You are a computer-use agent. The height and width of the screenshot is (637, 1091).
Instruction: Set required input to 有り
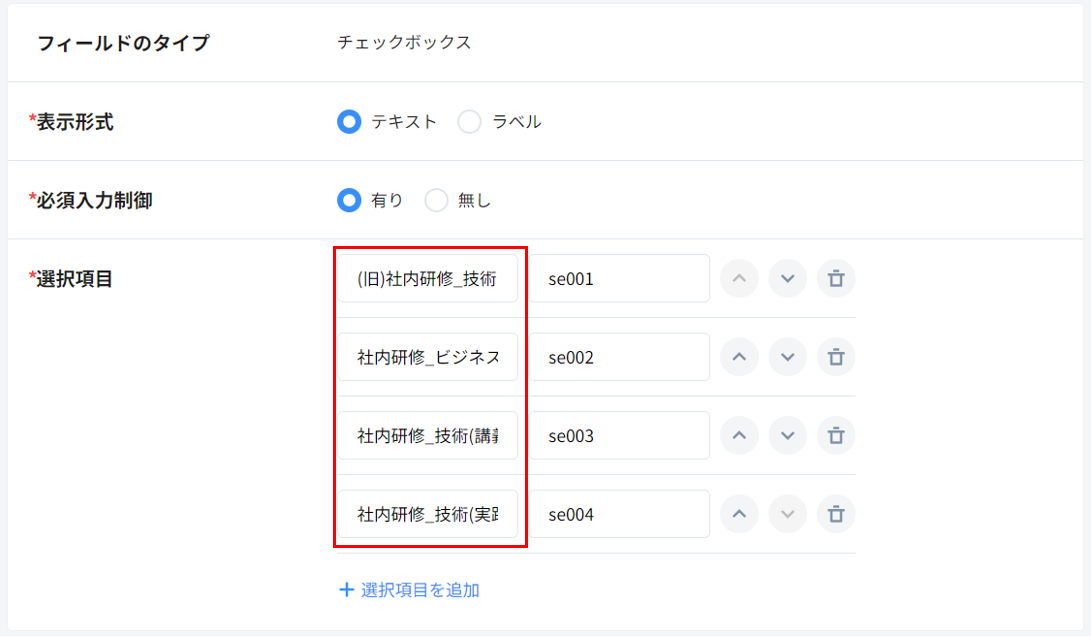tap(349, 200)
